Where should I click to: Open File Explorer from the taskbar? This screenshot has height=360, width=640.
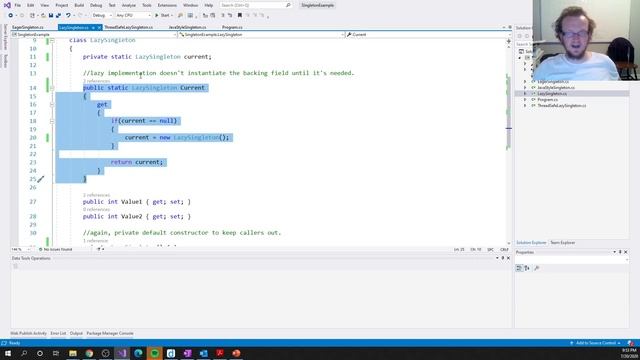(73, 353)
